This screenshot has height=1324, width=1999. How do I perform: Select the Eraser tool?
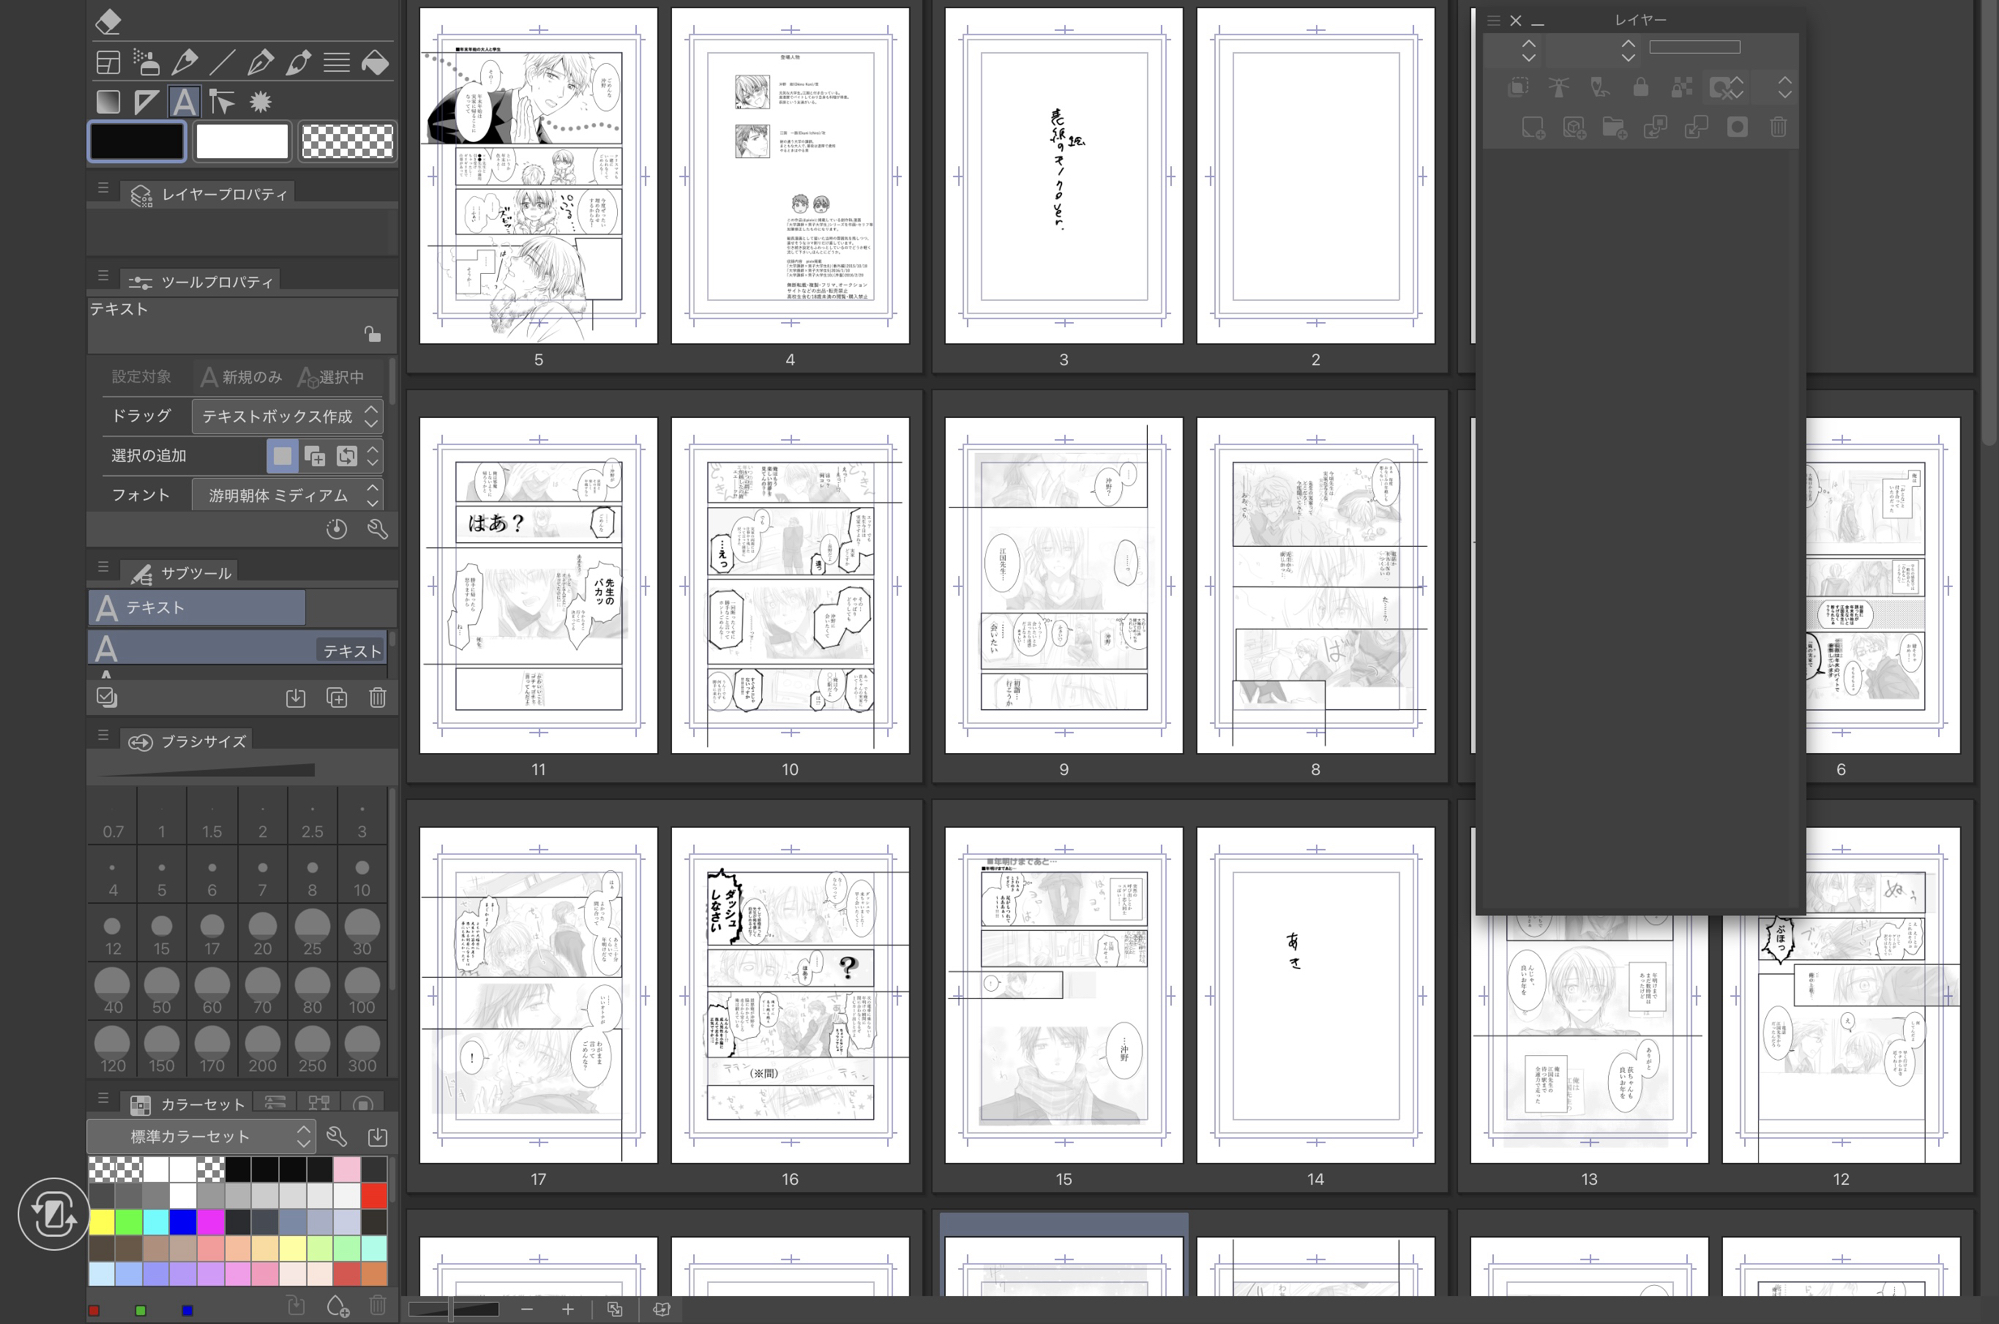(x=108, y=21)
